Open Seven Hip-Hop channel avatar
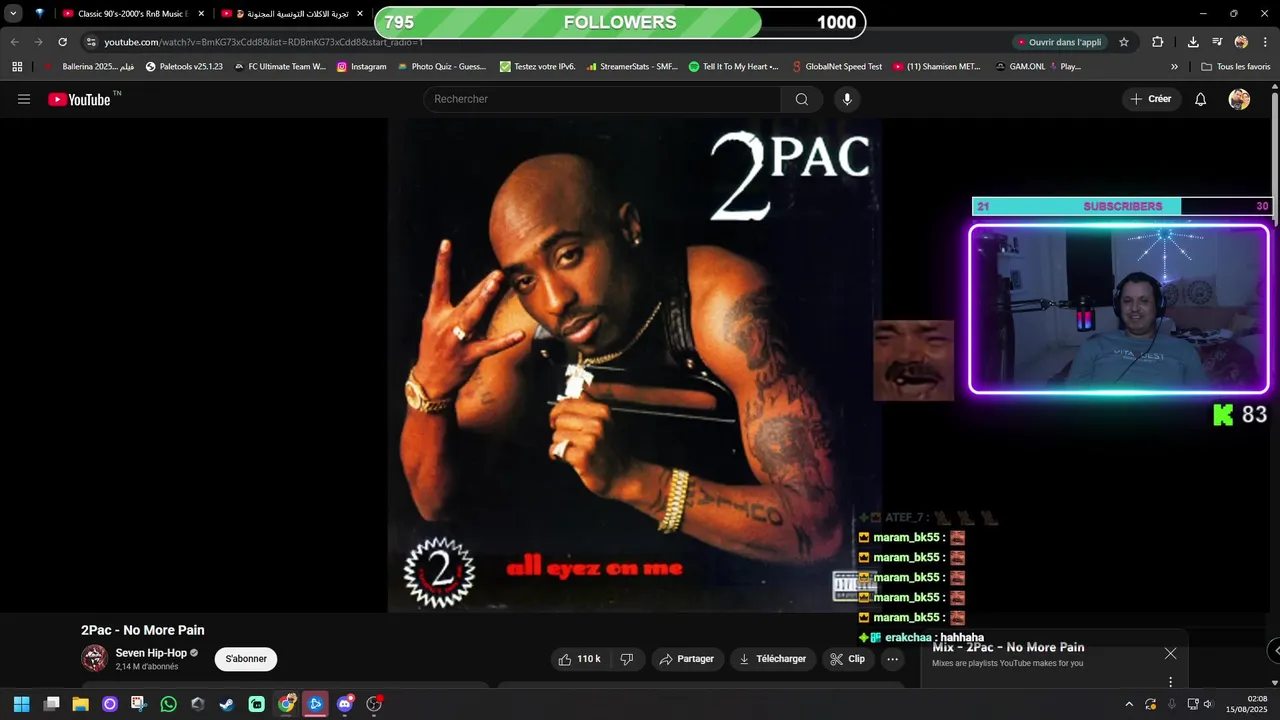The height and width of the screenshot is (720, 1280). 95,658
